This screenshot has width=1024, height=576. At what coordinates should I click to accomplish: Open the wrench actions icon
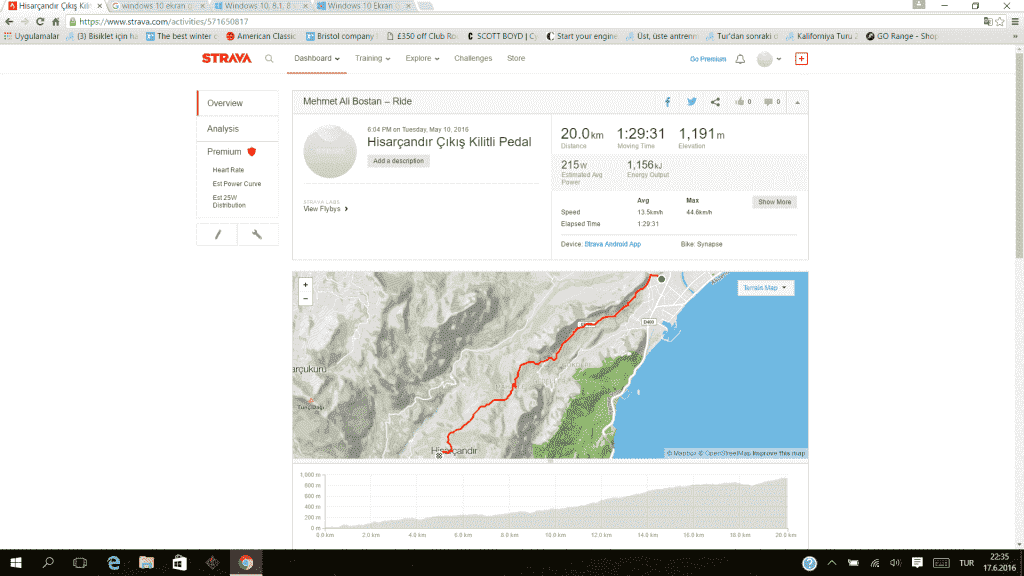click(257, 234)
